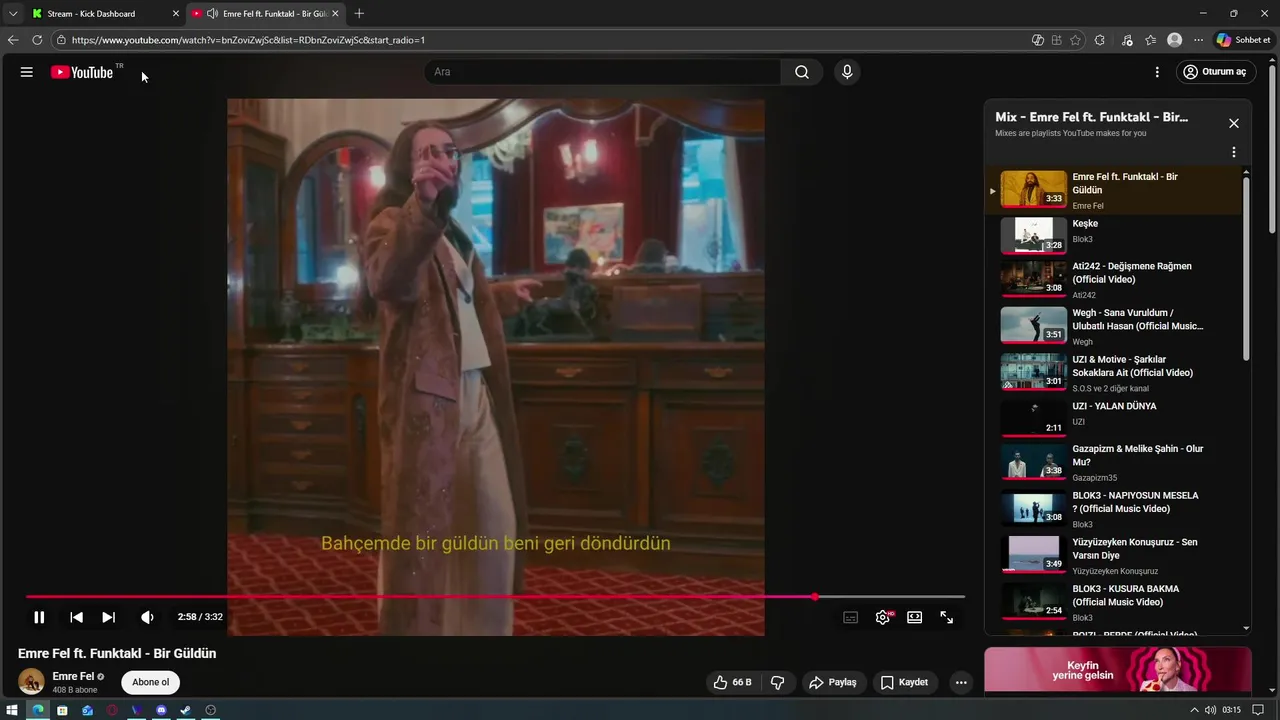Go back in browser history

13,40
